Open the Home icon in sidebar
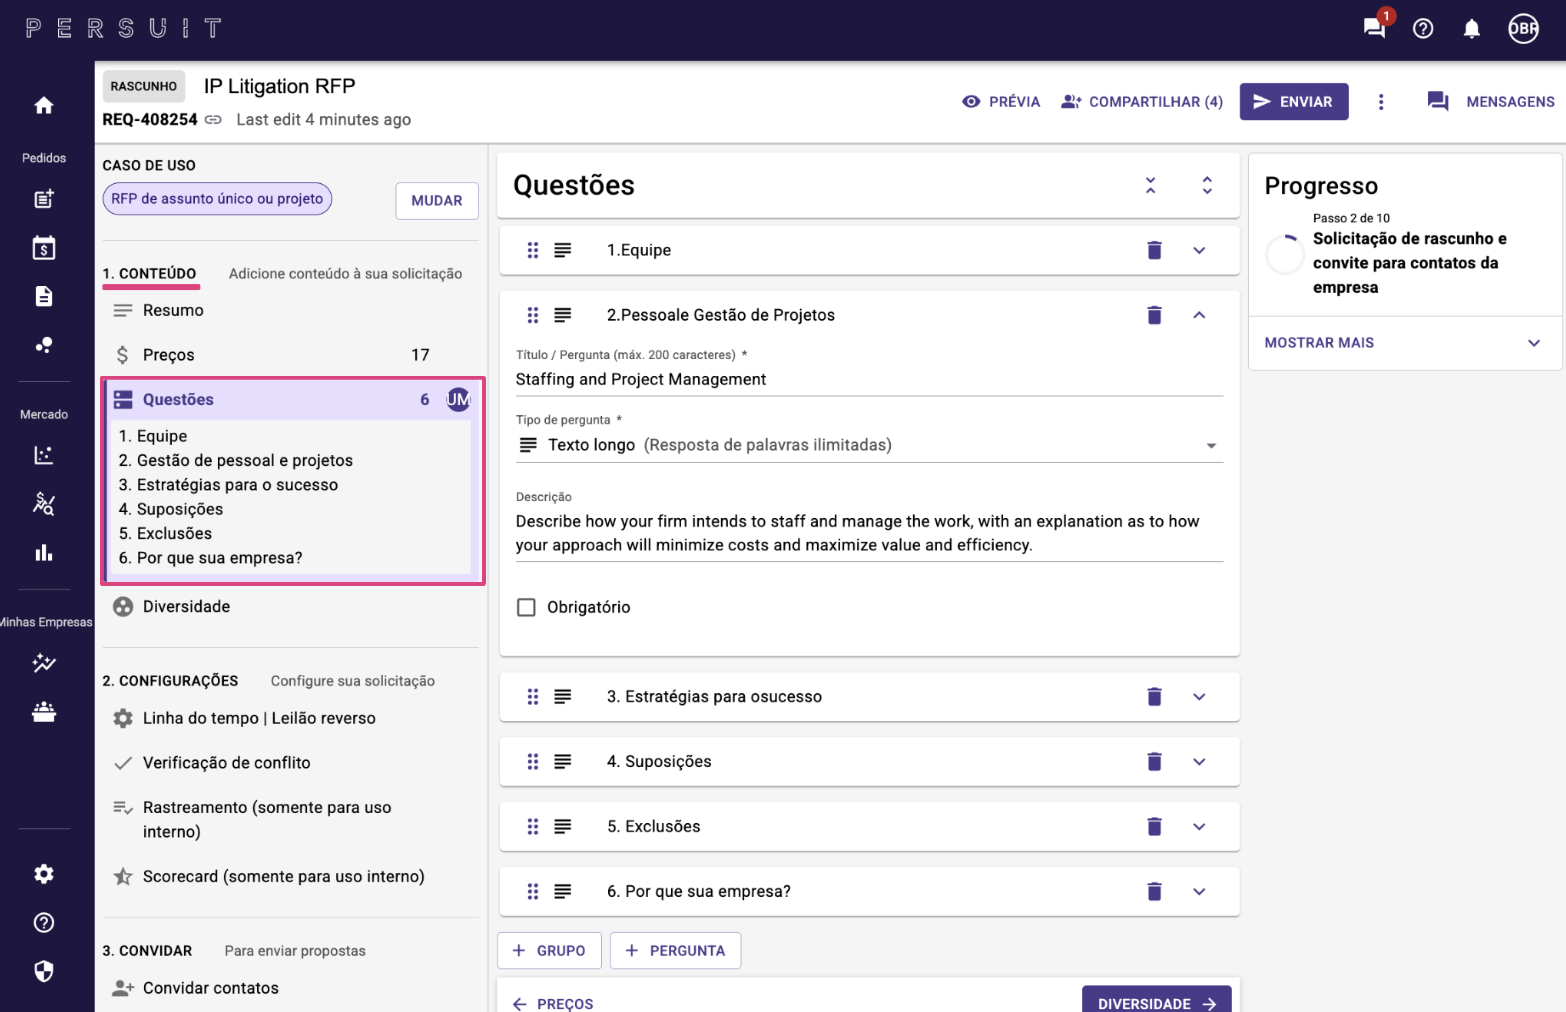This screenshot has height=1012, width=1566. (44, 105)
